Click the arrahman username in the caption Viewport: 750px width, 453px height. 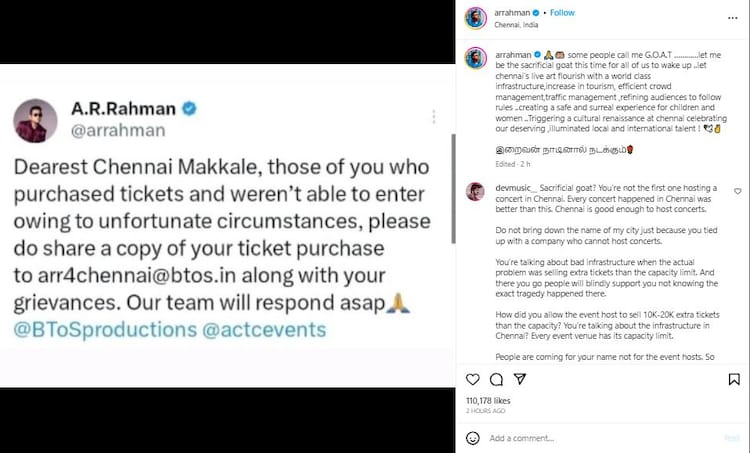tap(508, 53)
